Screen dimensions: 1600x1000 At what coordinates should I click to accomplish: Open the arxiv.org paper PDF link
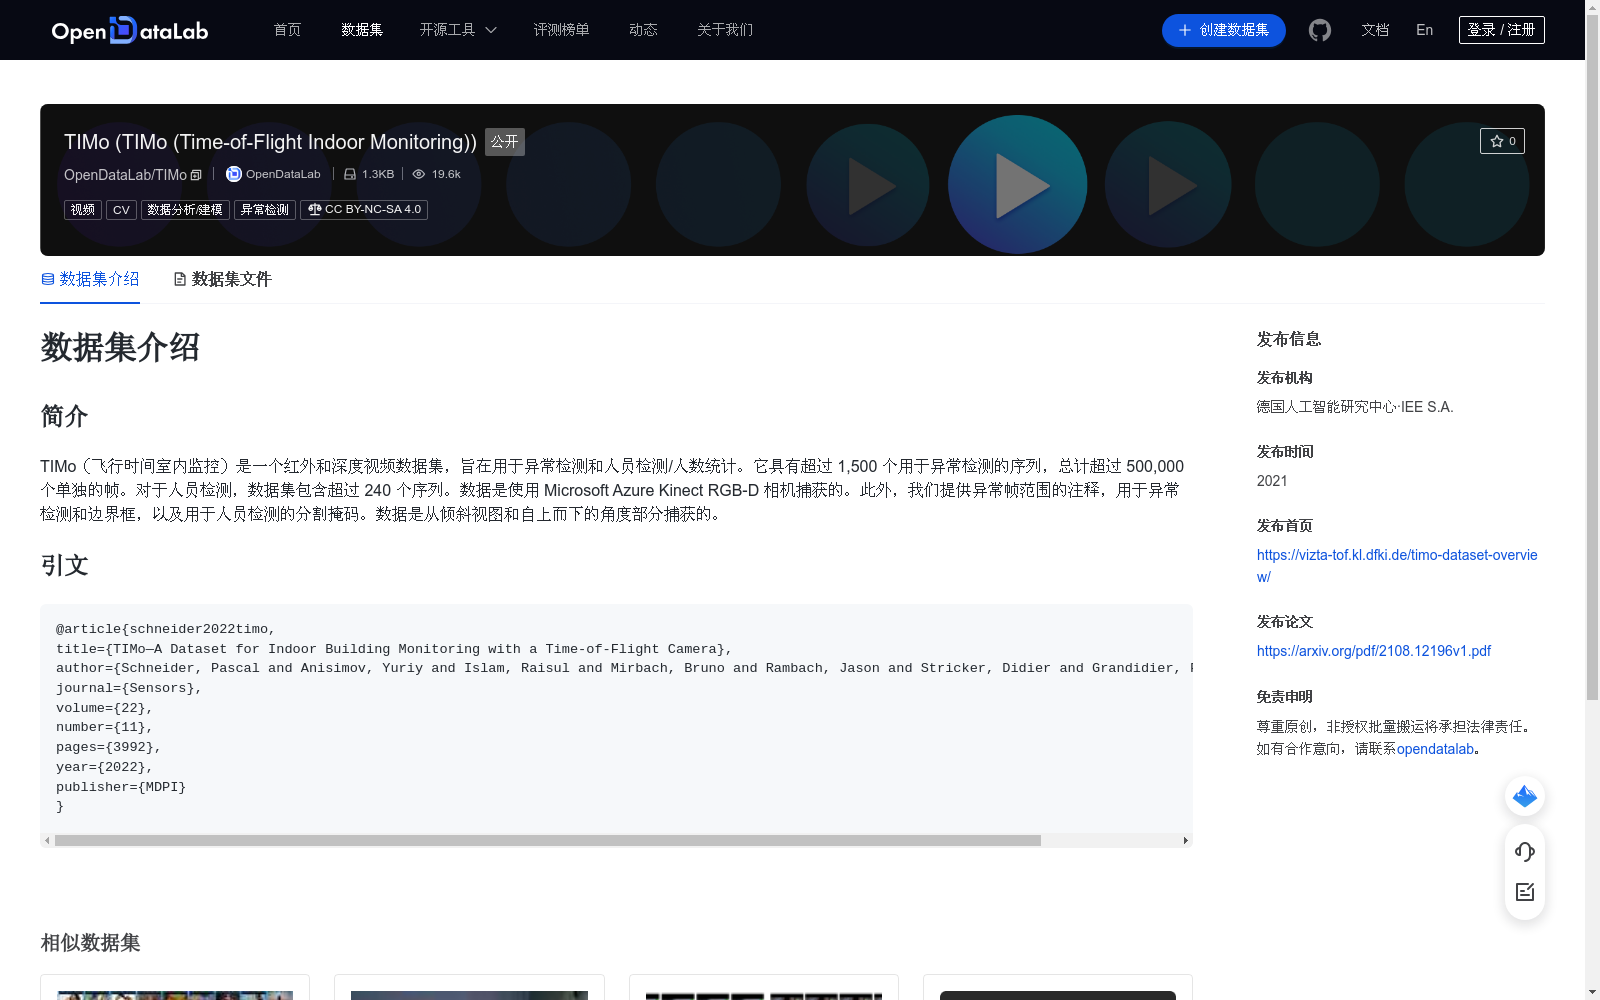(x=1374, y=651)
